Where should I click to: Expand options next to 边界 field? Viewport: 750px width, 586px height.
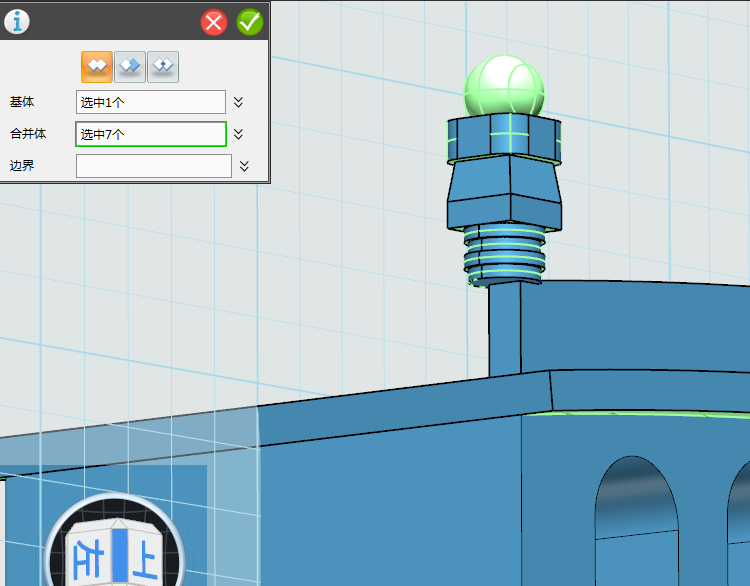(244, 166)
